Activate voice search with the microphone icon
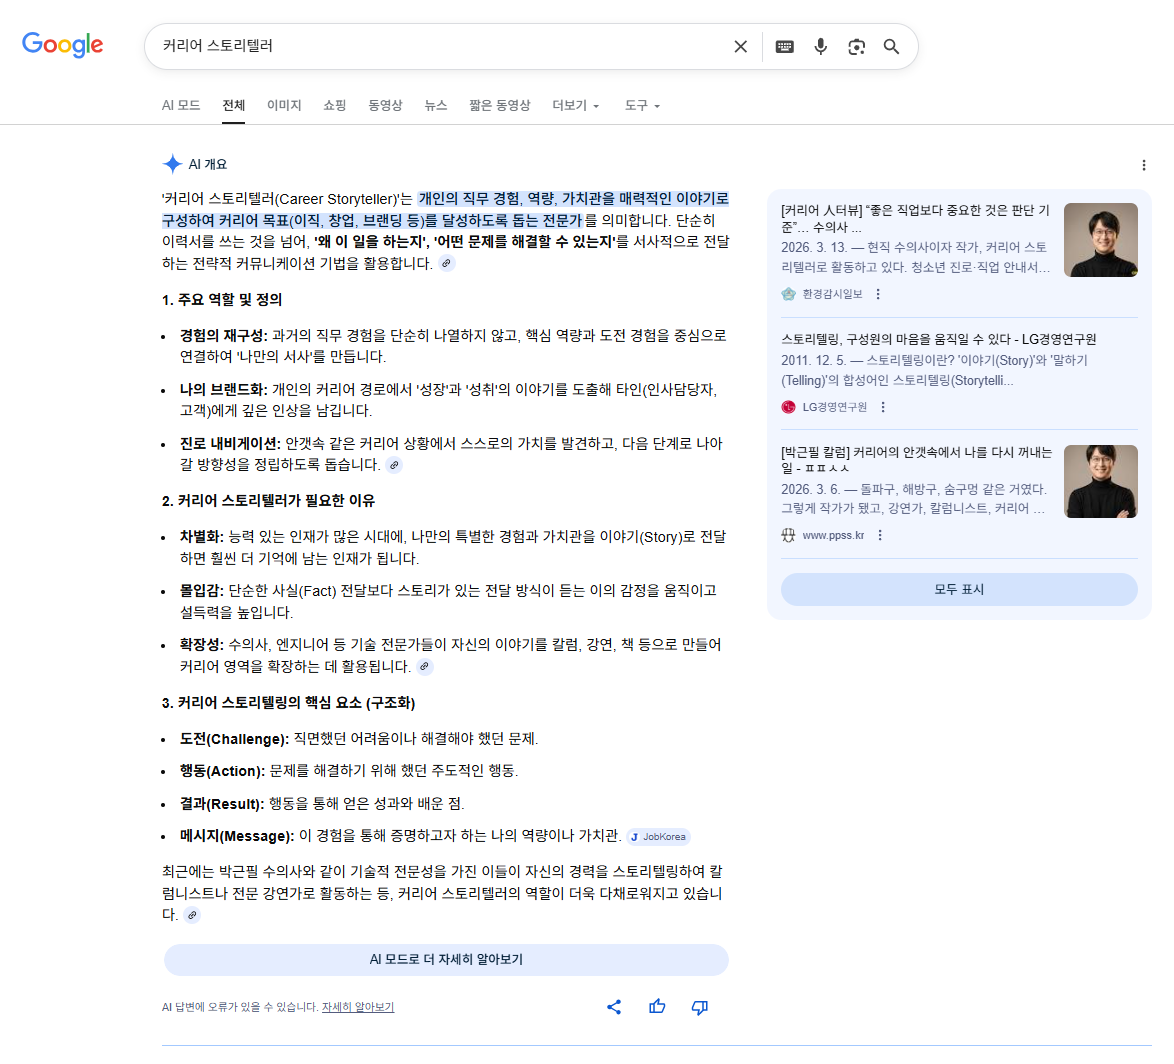Screen dimensions: 1174x1064 (x=820, y=46)
